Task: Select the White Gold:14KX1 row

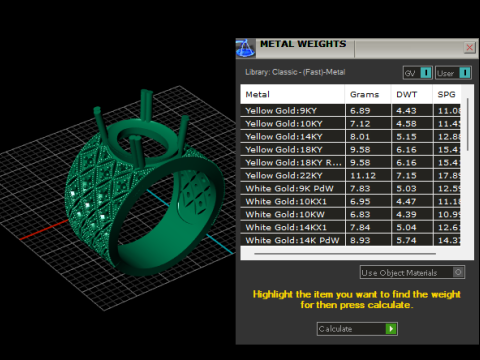Action: coord(350,228)
